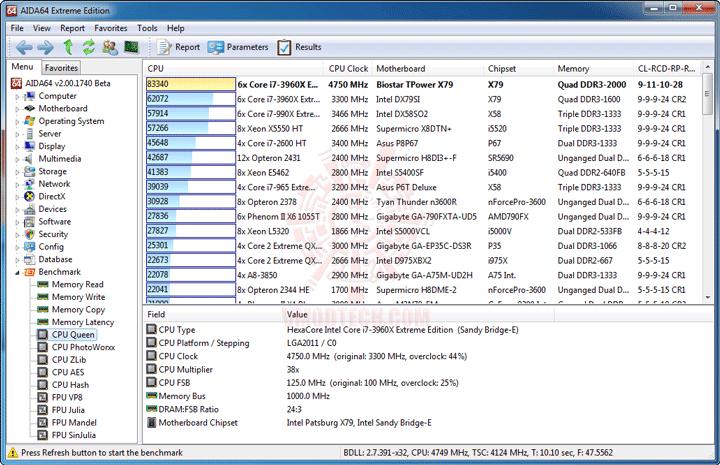
Task: Click the monitor graph icon in toolbar
Action: 131,47
